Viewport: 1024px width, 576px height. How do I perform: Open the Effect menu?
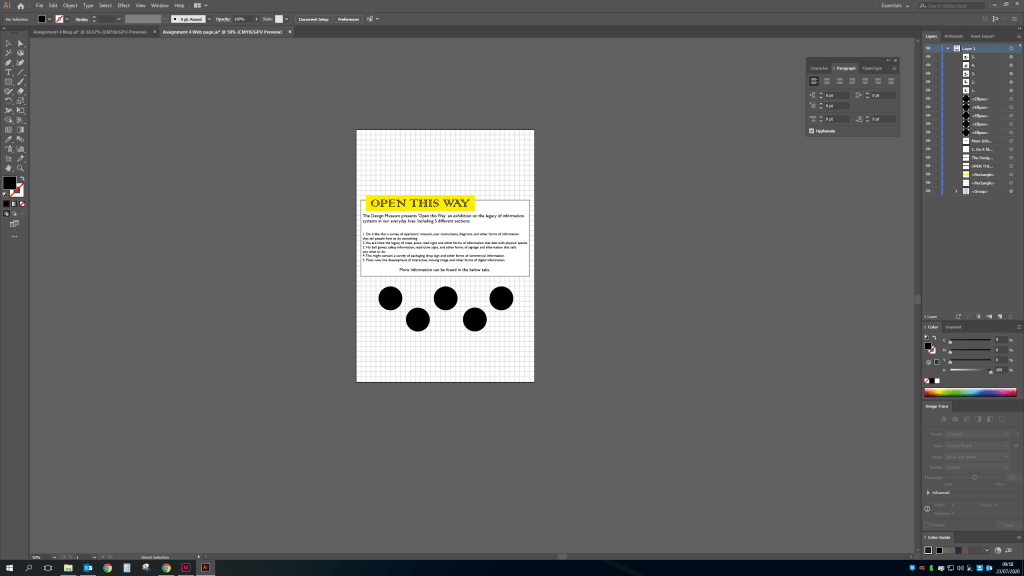click(x=123, y=6)
